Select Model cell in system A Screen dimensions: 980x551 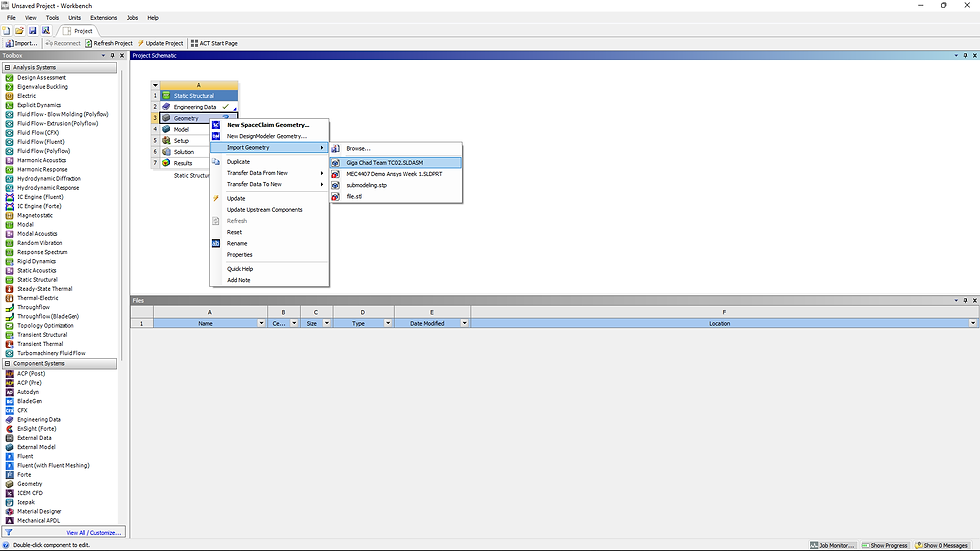[184, 129]
